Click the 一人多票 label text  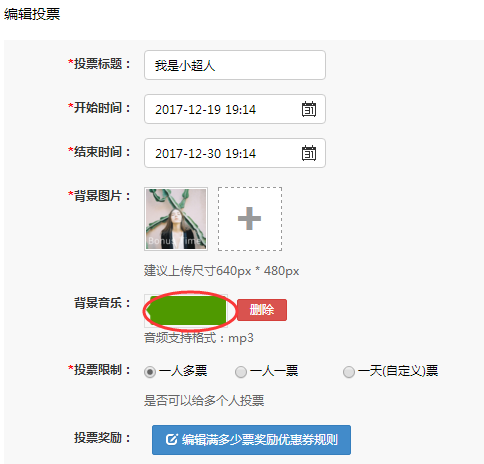click(183, 371)
